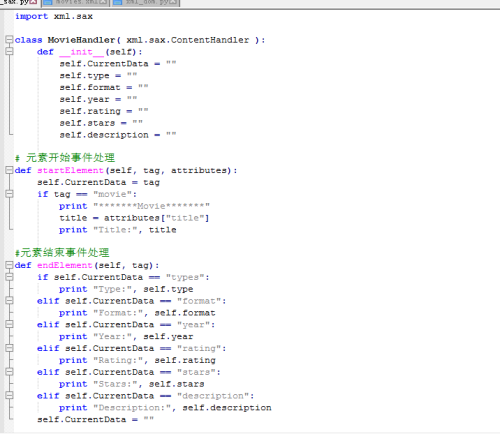
Task: Collapse the elif "year" fold marker
Action: [x=9, y=324]
